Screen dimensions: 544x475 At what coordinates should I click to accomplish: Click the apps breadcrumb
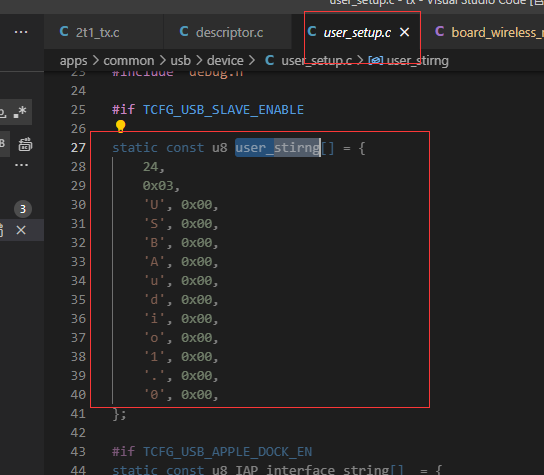click(74, 61)
